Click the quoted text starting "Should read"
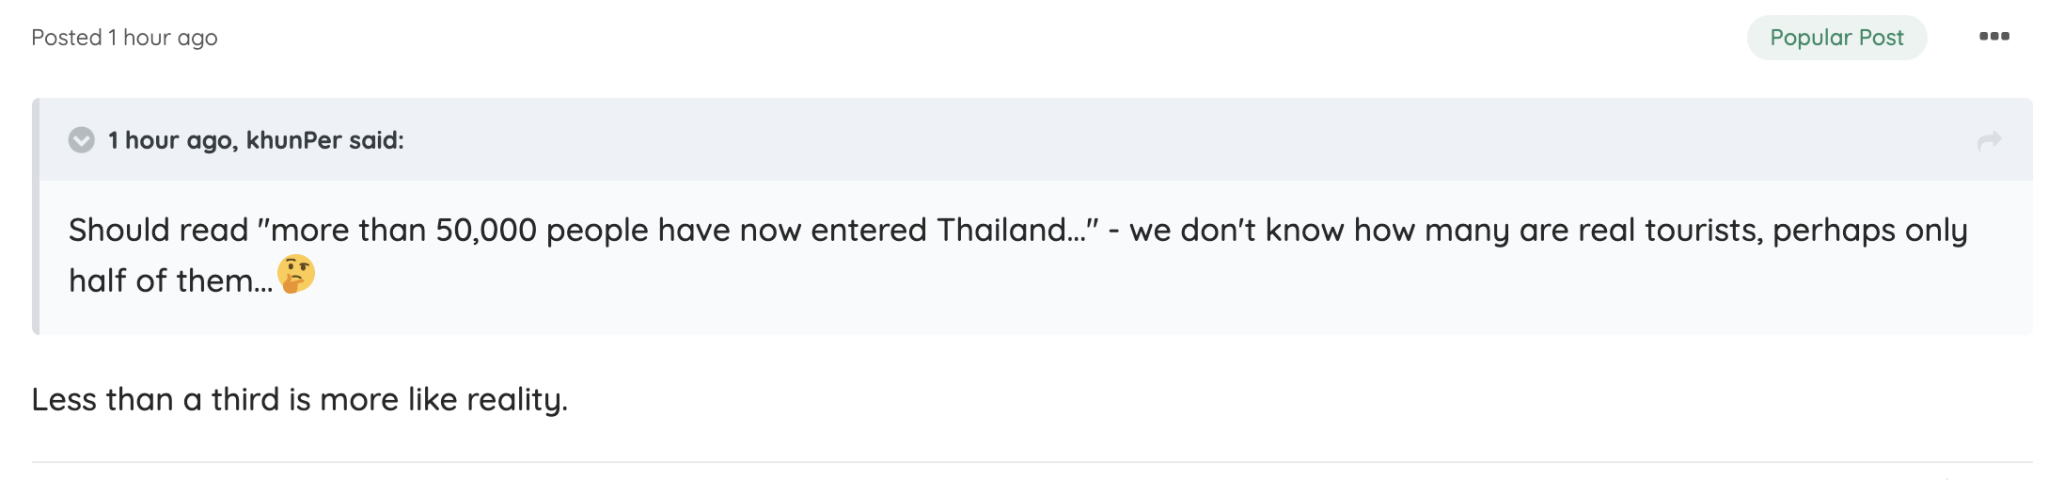 [158, 231]
